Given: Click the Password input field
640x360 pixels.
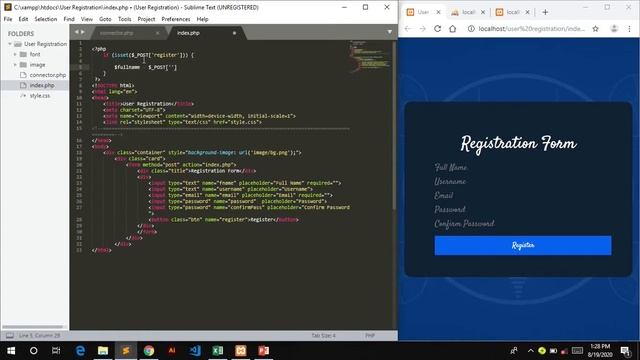Looking at the screenshot, I should [x=523, y=209].
